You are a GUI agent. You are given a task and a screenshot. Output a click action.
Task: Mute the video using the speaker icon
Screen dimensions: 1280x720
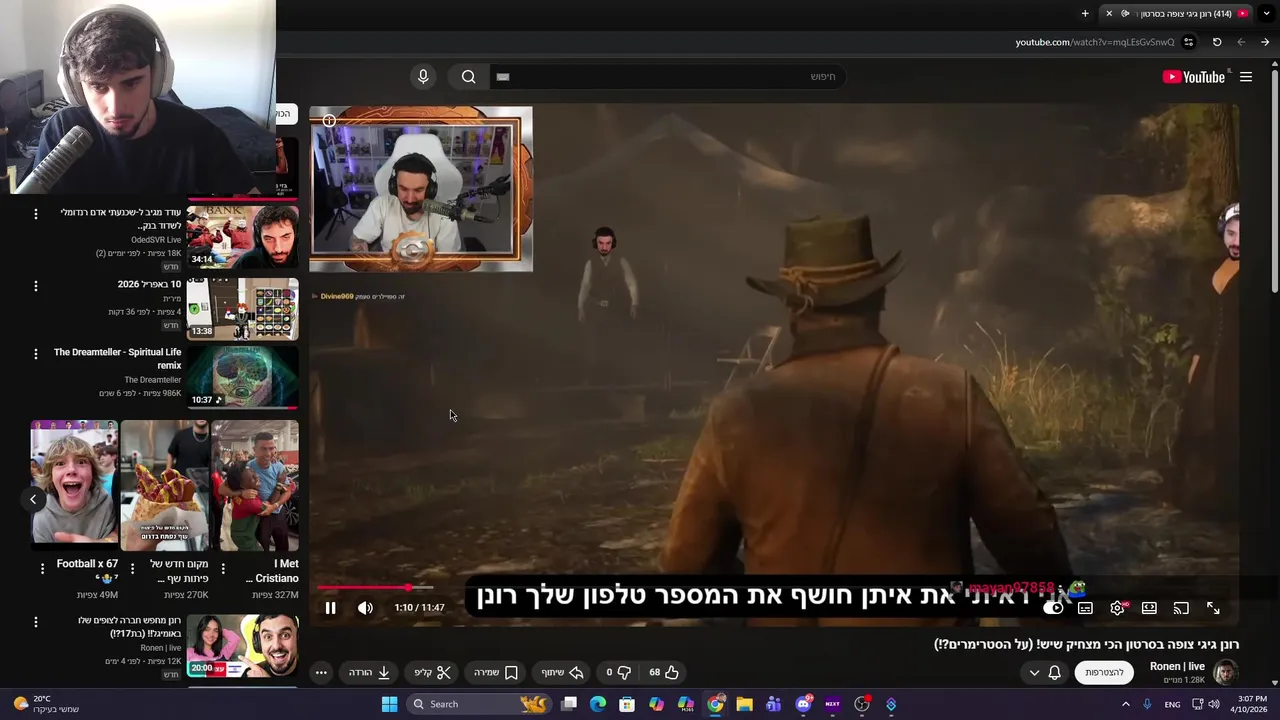click(366, 608)
